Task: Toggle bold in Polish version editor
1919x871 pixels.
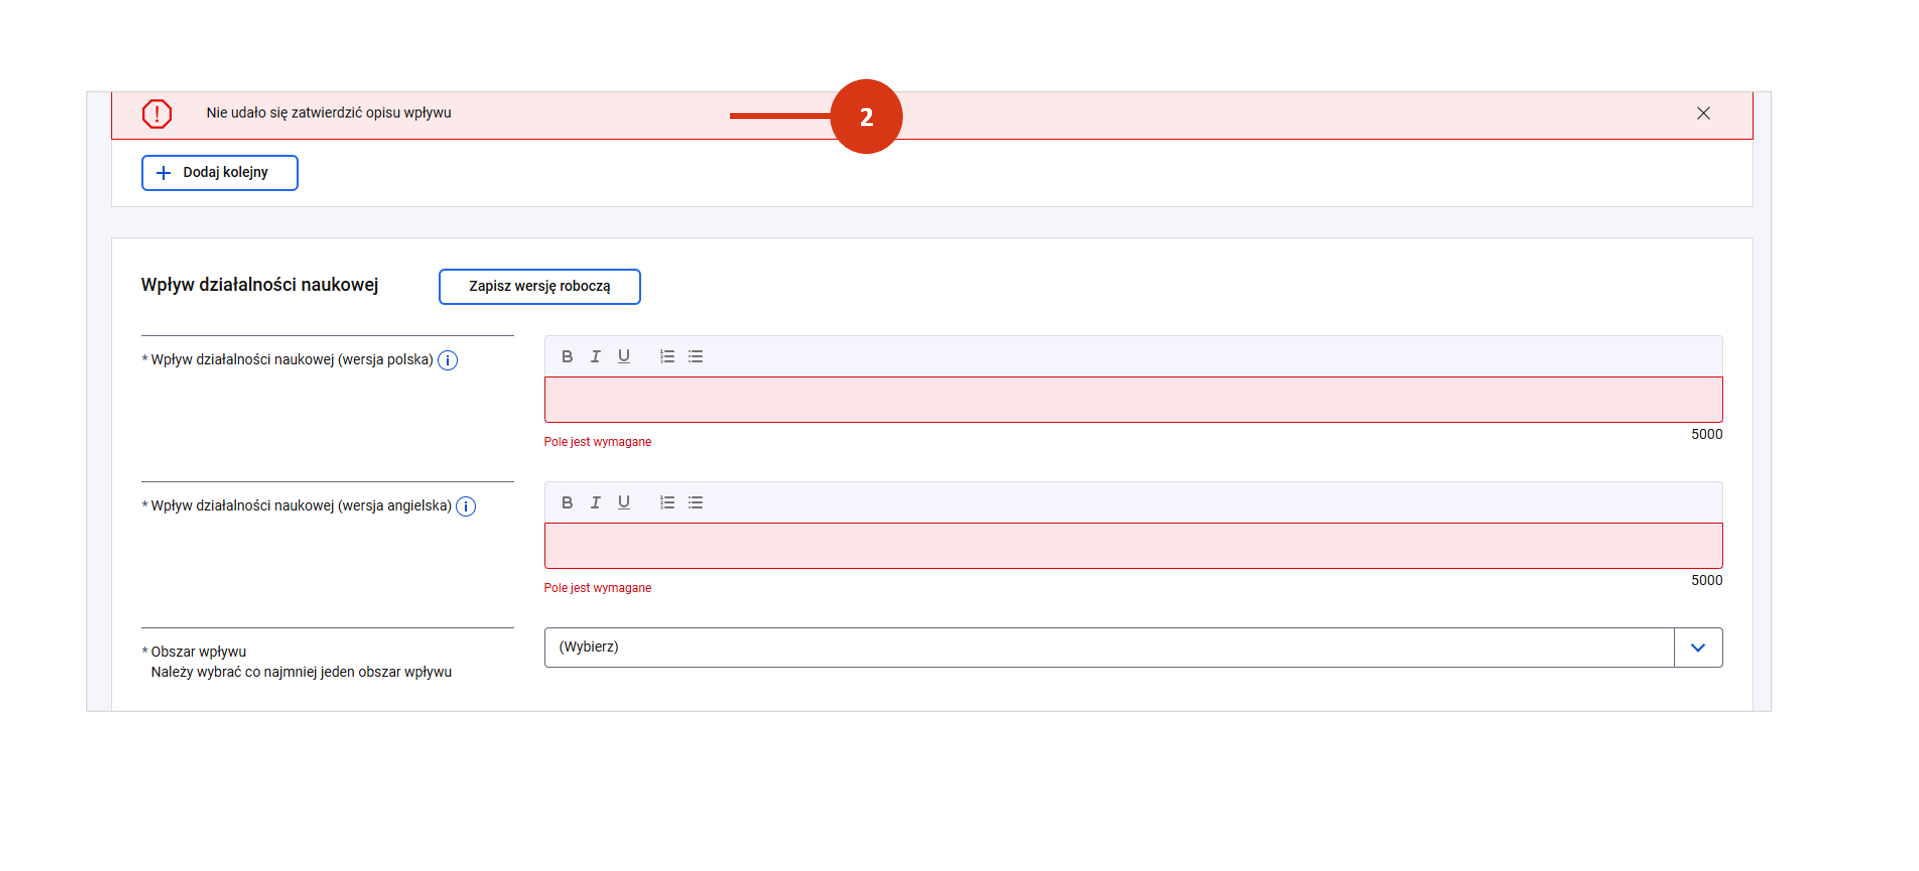Action: point(567,357)
